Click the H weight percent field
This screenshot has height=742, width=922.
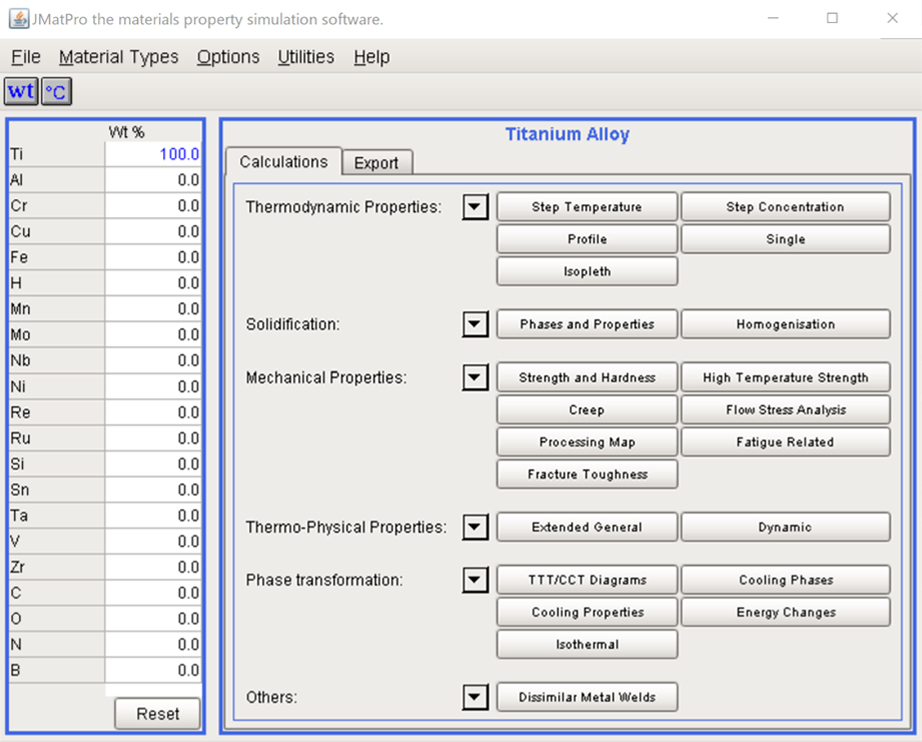(x=153, y=283)
